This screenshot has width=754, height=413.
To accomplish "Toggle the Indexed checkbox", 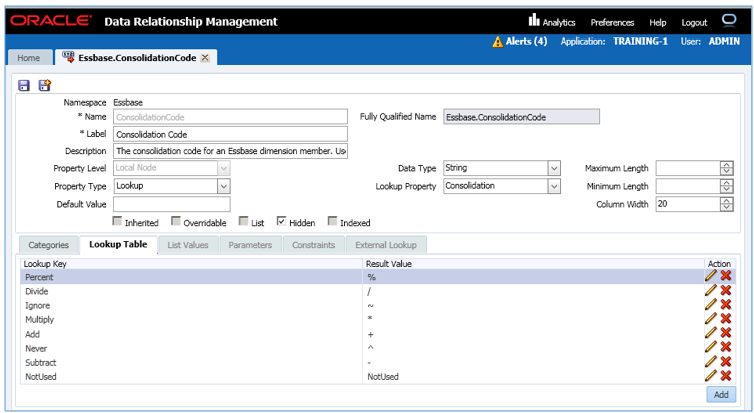I will pyautogui.click(x=332, y=221).
